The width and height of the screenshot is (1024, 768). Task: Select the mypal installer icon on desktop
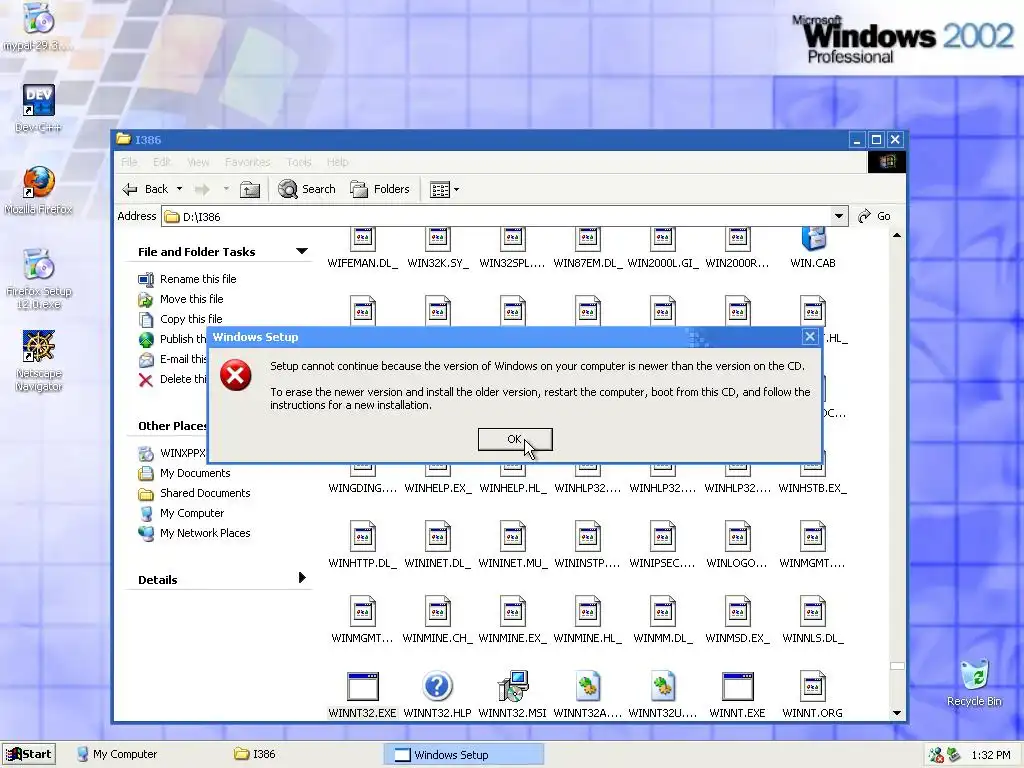click(39, 26)
